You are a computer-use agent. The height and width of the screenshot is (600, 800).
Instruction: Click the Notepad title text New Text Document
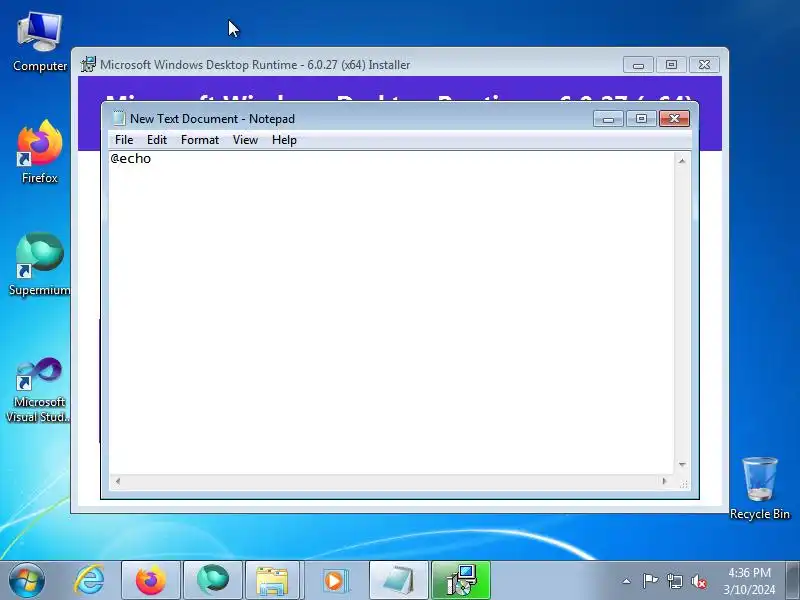(x=184, y=119)
